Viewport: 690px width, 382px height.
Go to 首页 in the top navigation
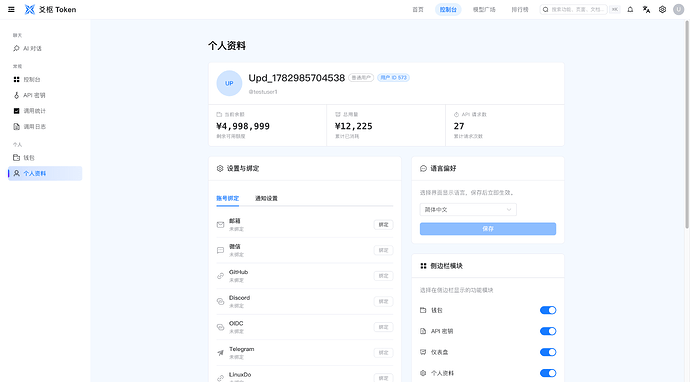click(x=418, y=9)
